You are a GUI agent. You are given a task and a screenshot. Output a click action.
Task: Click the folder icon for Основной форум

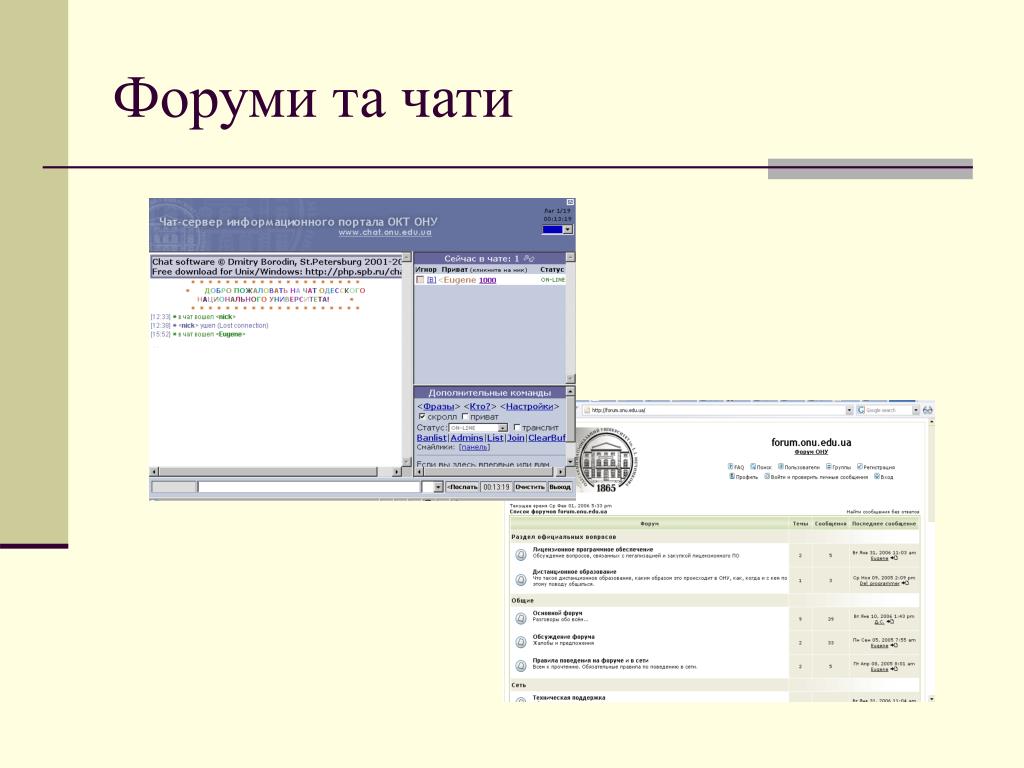(520, 618)
